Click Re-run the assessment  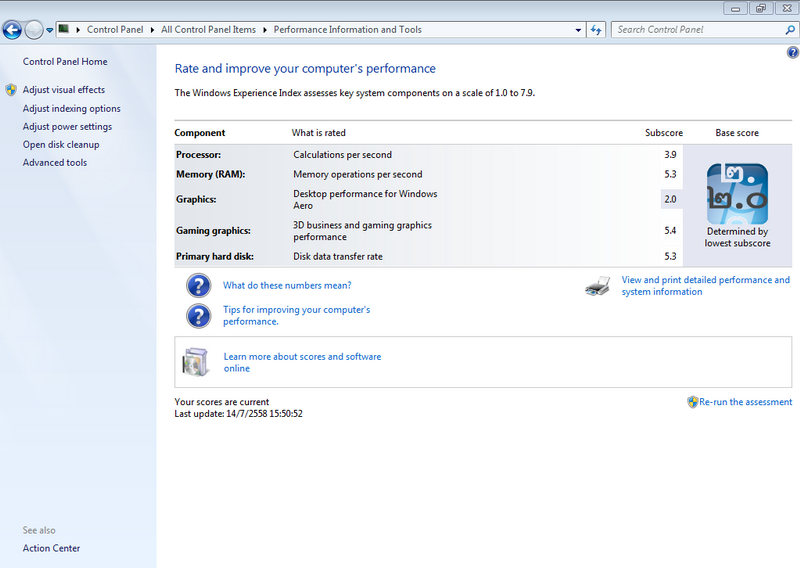[x=745, y=402]
